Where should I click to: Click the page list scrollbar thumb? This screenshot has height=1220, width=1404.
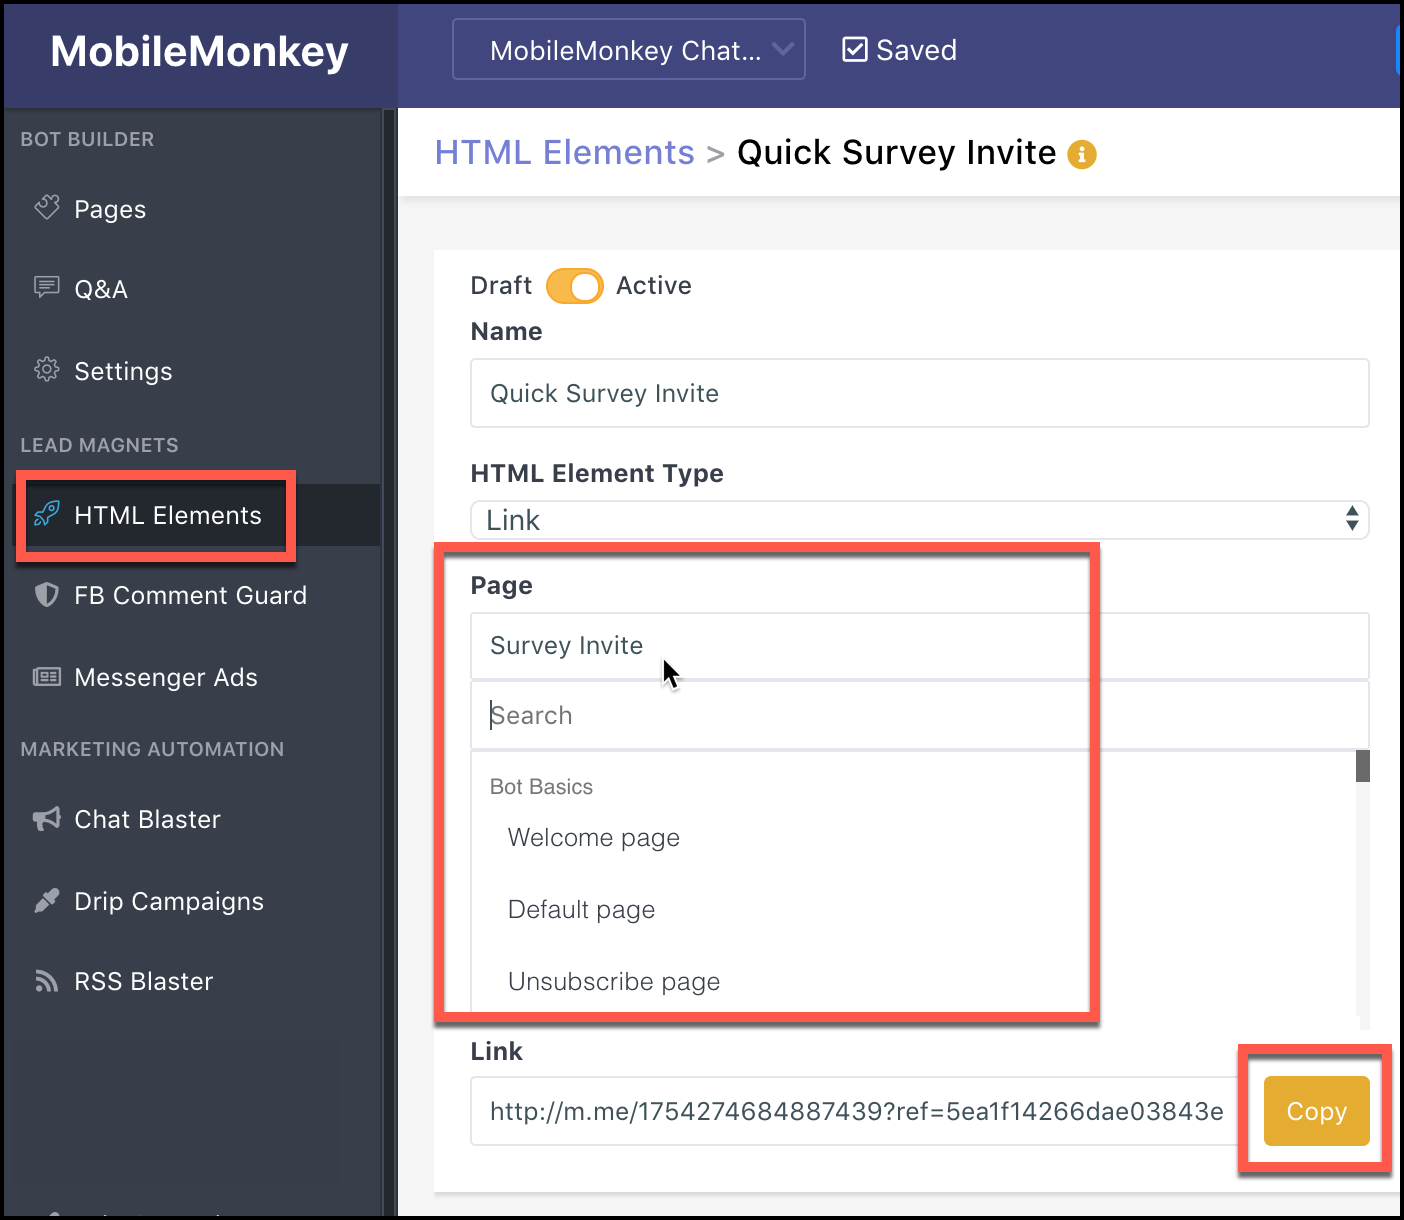1362,766
